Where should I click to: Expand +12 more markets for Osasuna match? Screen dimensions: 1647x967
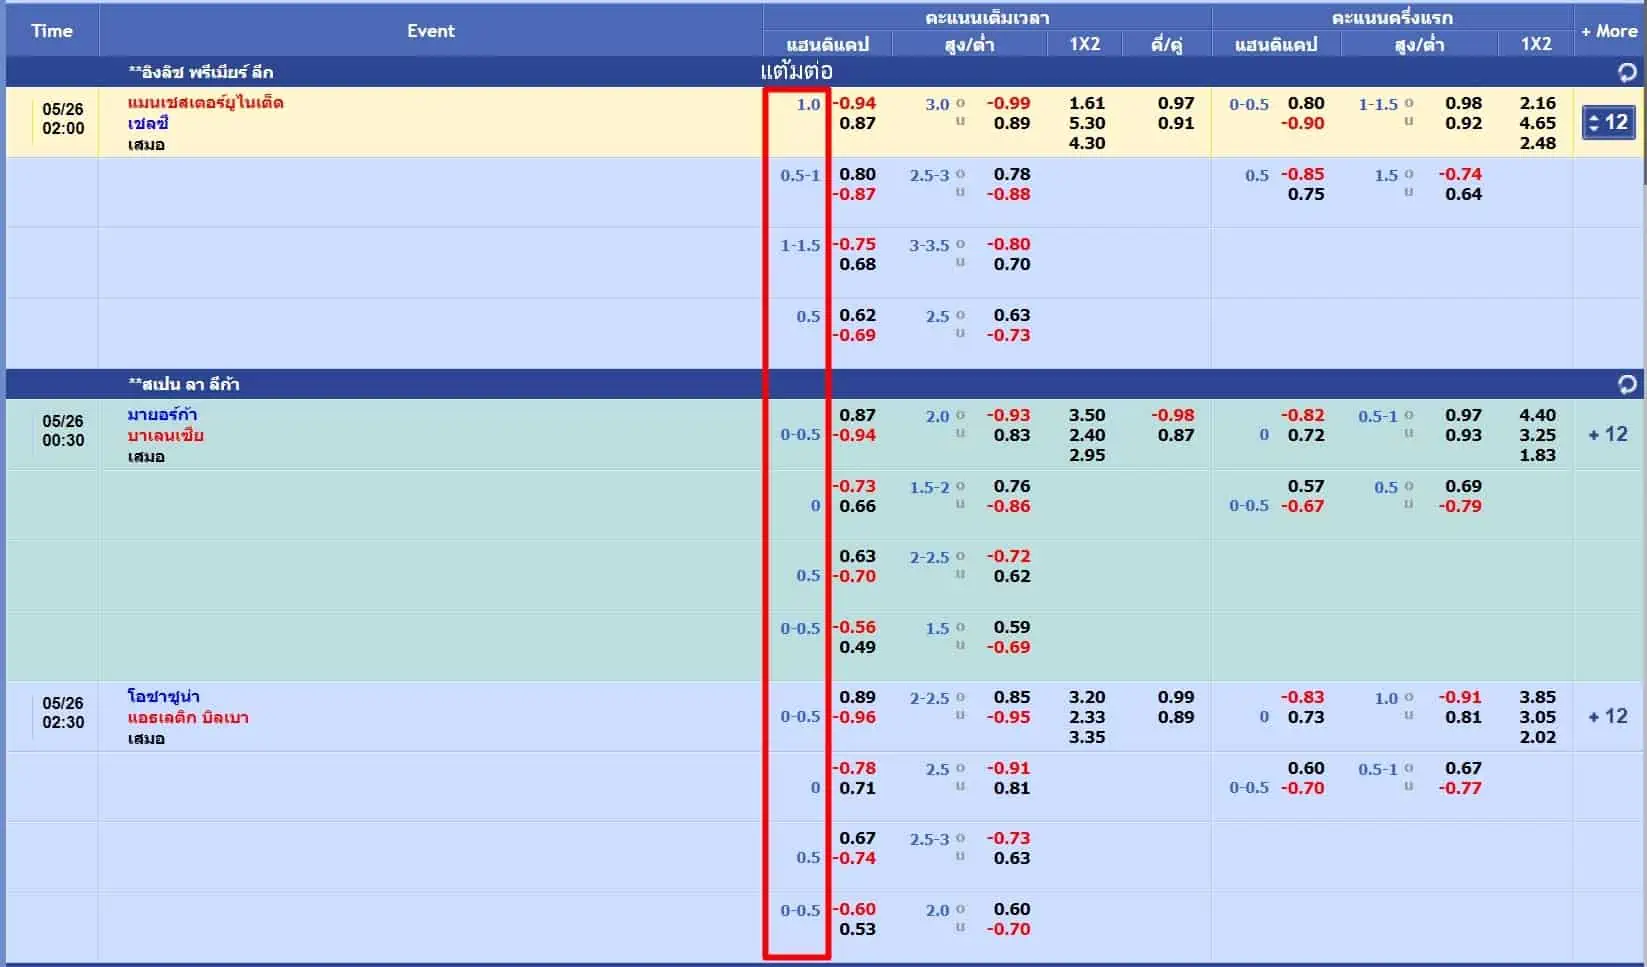pyautogui.click(x=1608, y=716)
